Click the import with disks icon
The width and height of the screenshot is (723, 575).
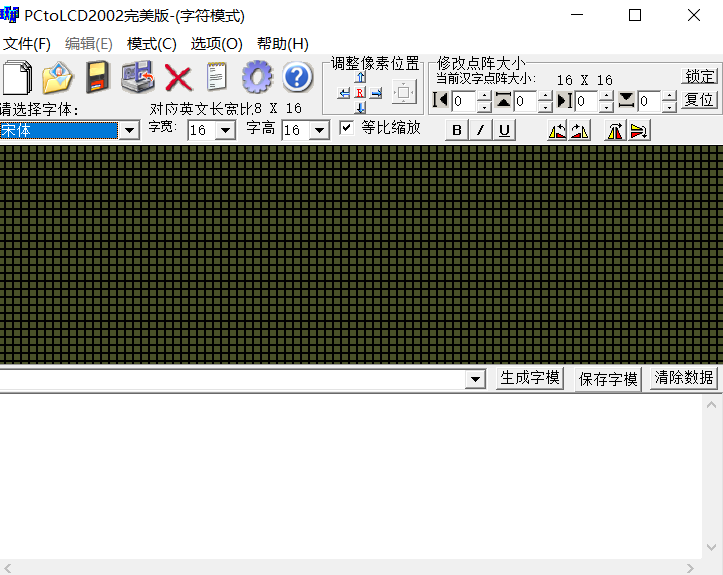pyautogui.click(x=137, y=77)
